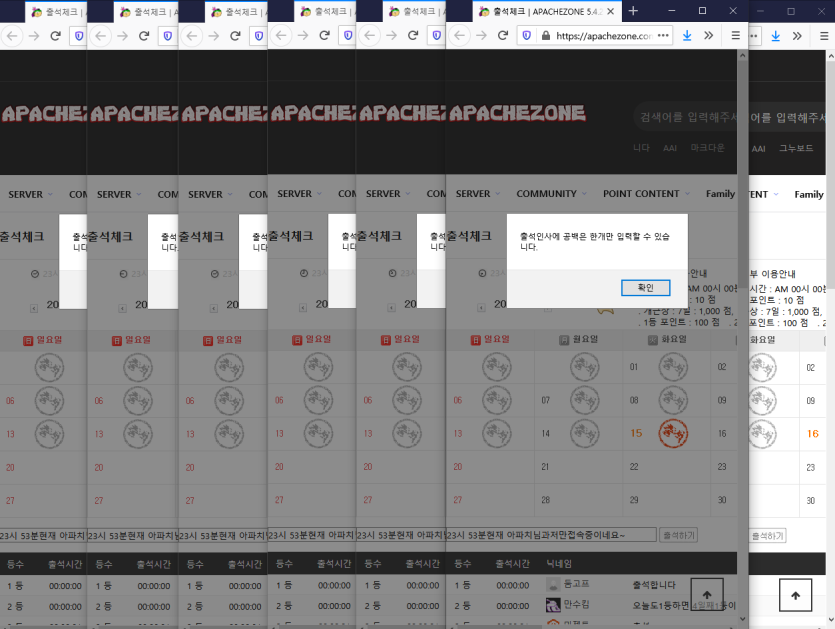Click the 출석하기 button in the right background window

[x=767, y=536]
